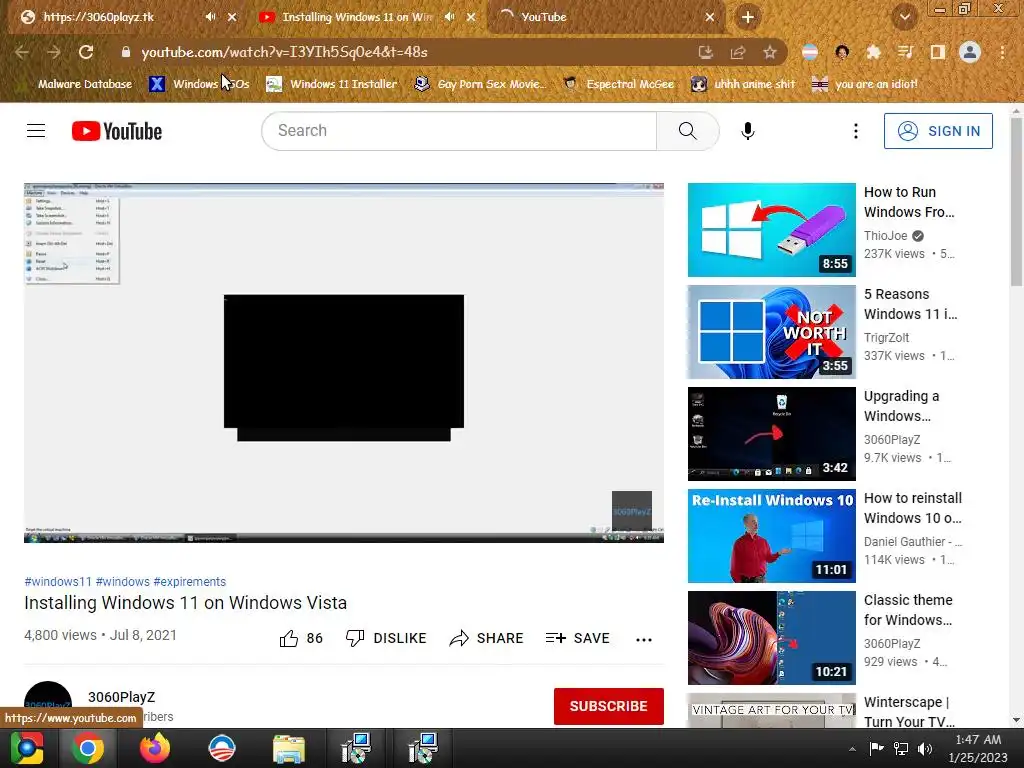Focus the YouTube search field
This screenshot has width=1024, height=768.
coord(459,131)
